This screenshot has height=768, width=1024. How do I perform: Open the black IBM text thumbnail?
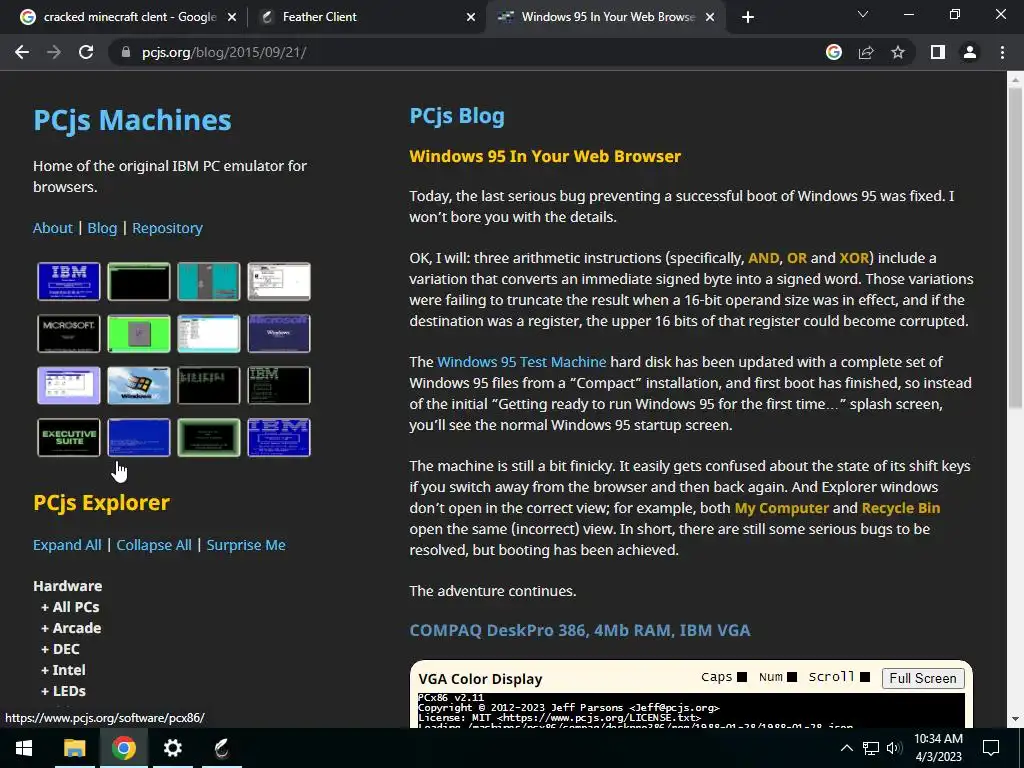point(279,385)
